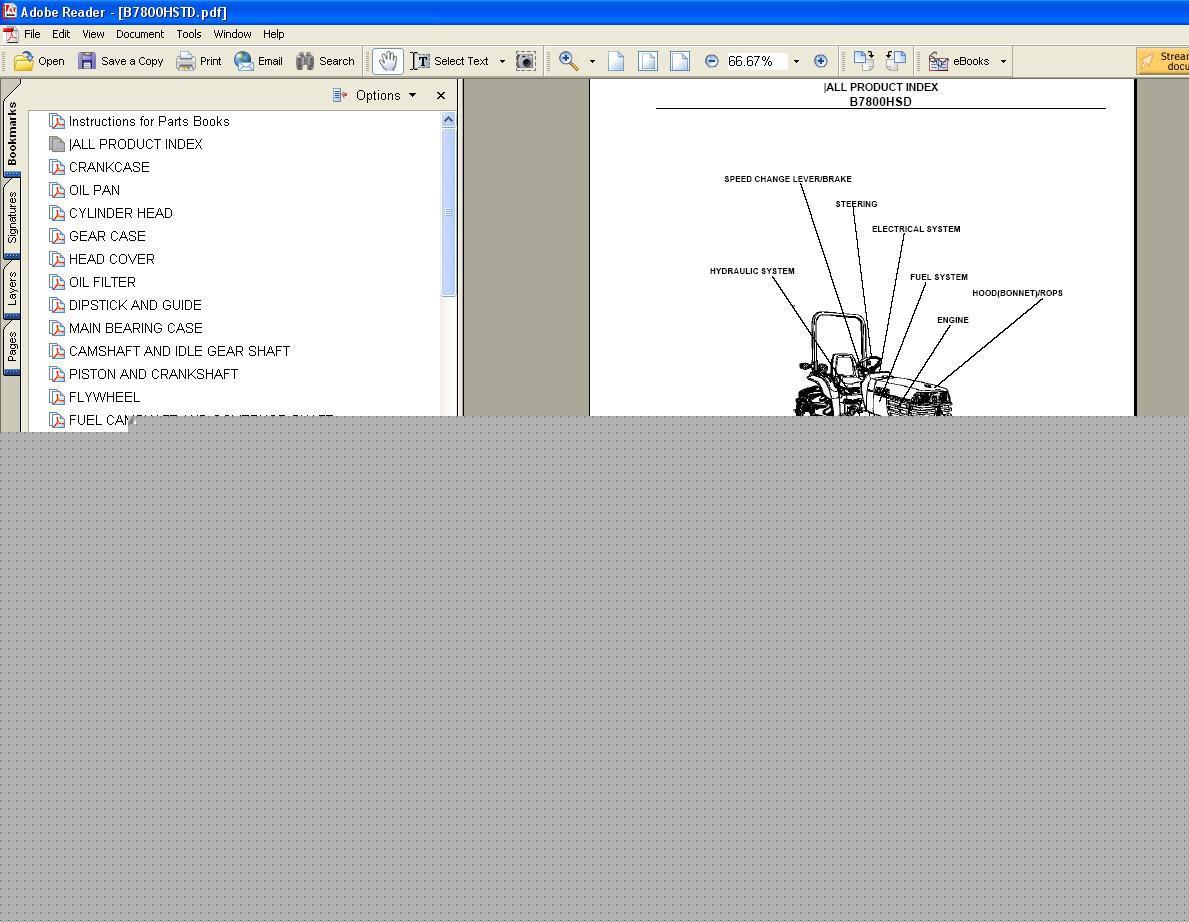Go to DIPSTICK AND GUIDE bookmark

point(135,305)
